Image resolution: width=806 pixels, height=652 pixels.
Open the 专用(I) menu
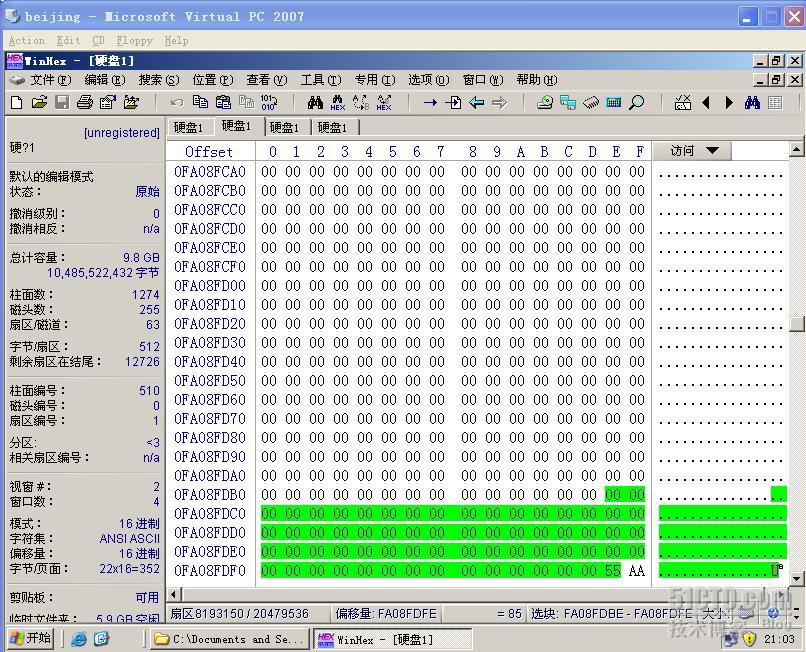tap(375, 80)
